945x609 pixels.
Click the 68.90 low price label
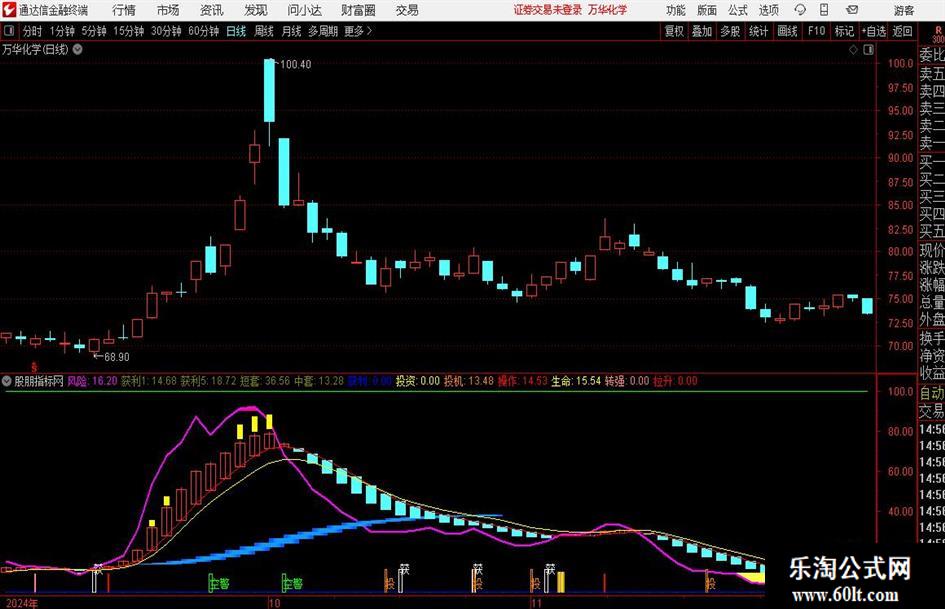click(117, 357)
